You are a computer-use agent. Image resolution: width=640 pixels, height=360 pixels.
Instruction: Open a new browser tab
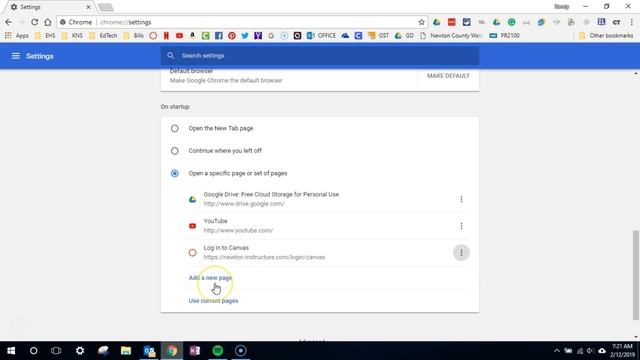106,7
